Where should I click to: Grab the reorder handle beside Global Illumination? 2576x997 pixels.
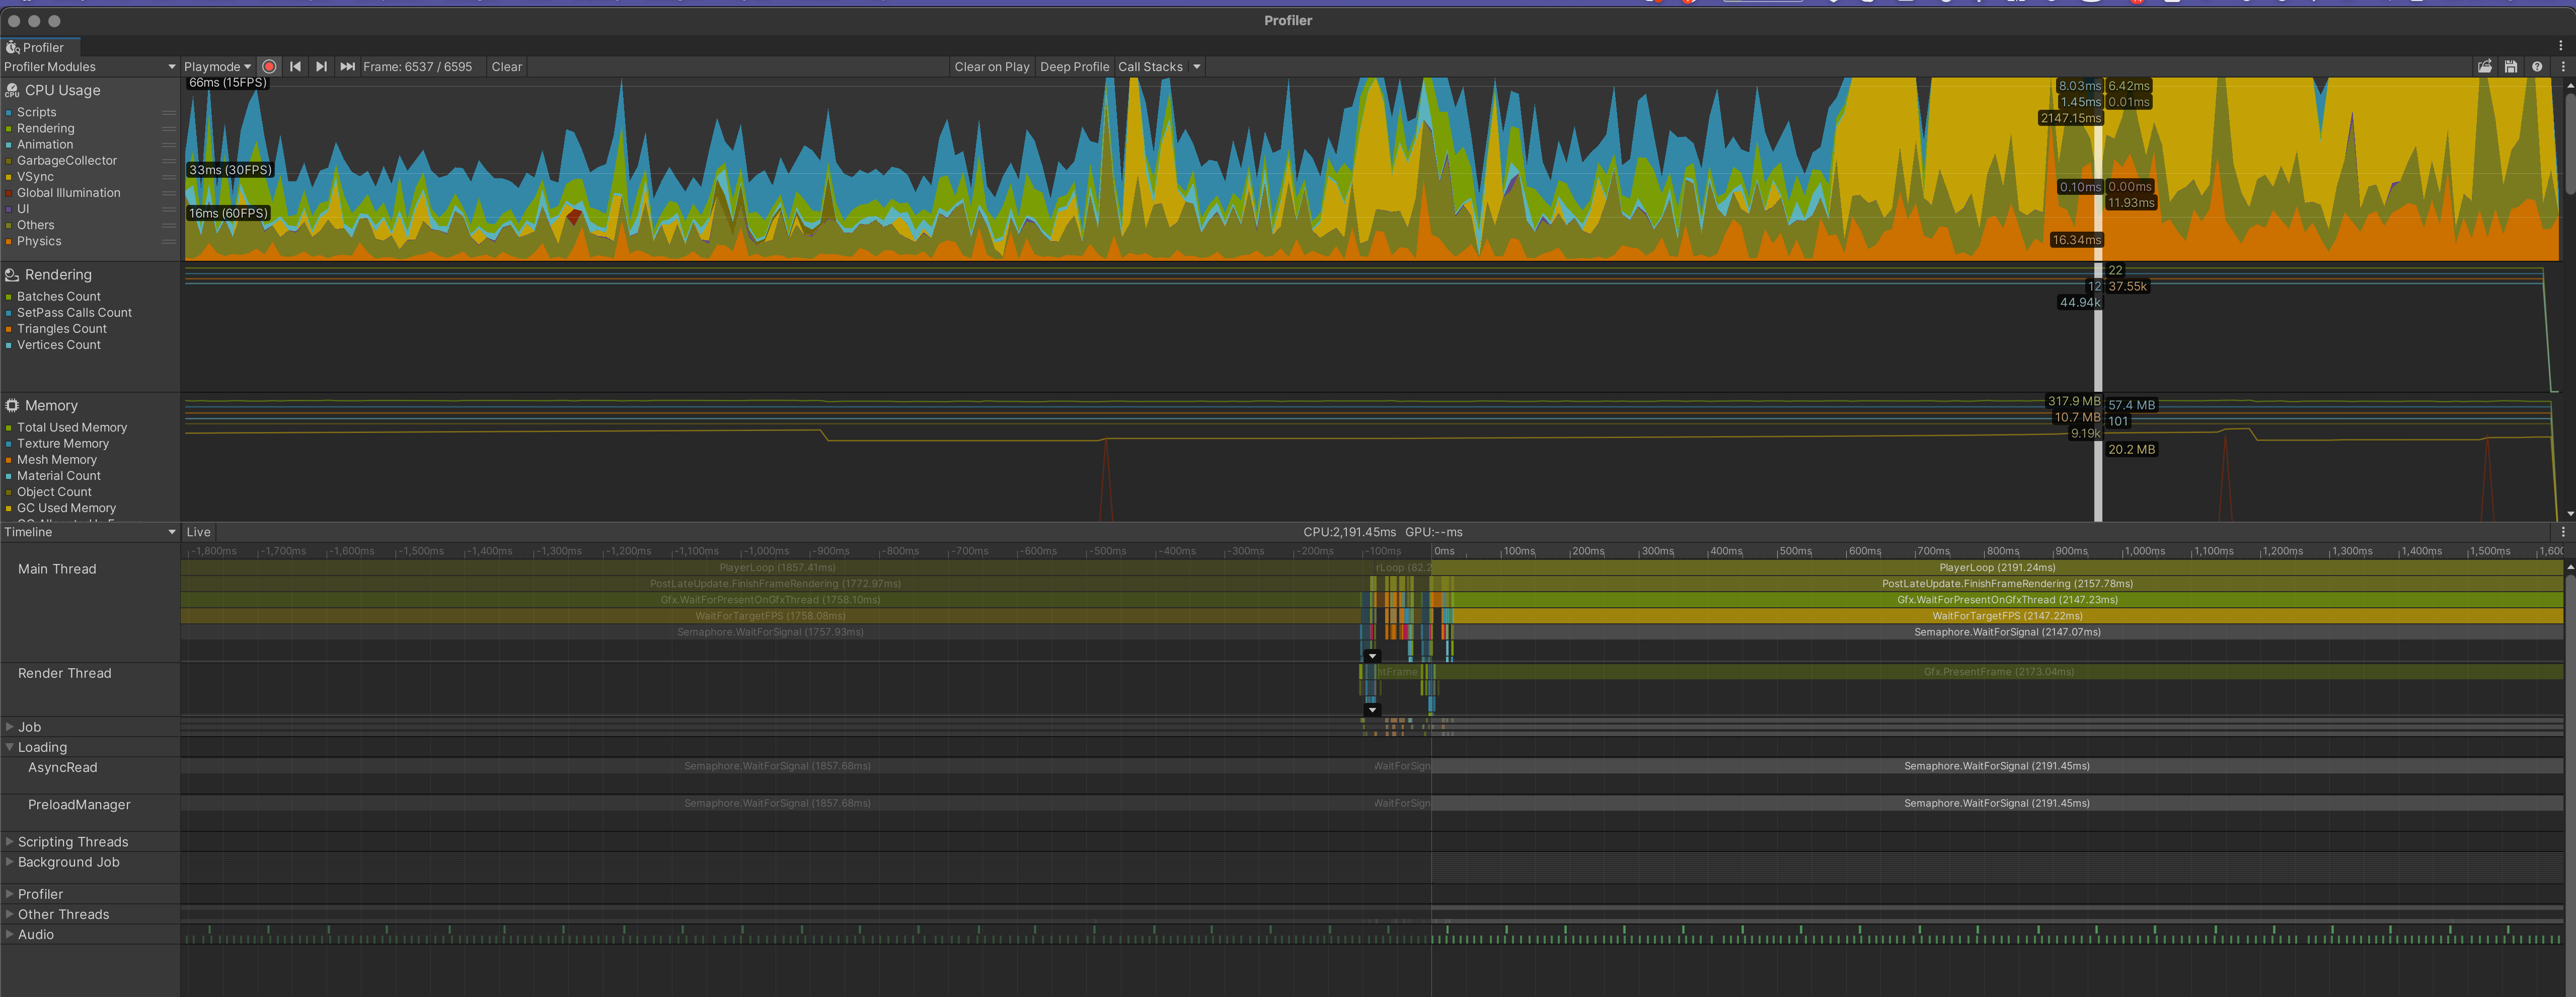[169, 193]
